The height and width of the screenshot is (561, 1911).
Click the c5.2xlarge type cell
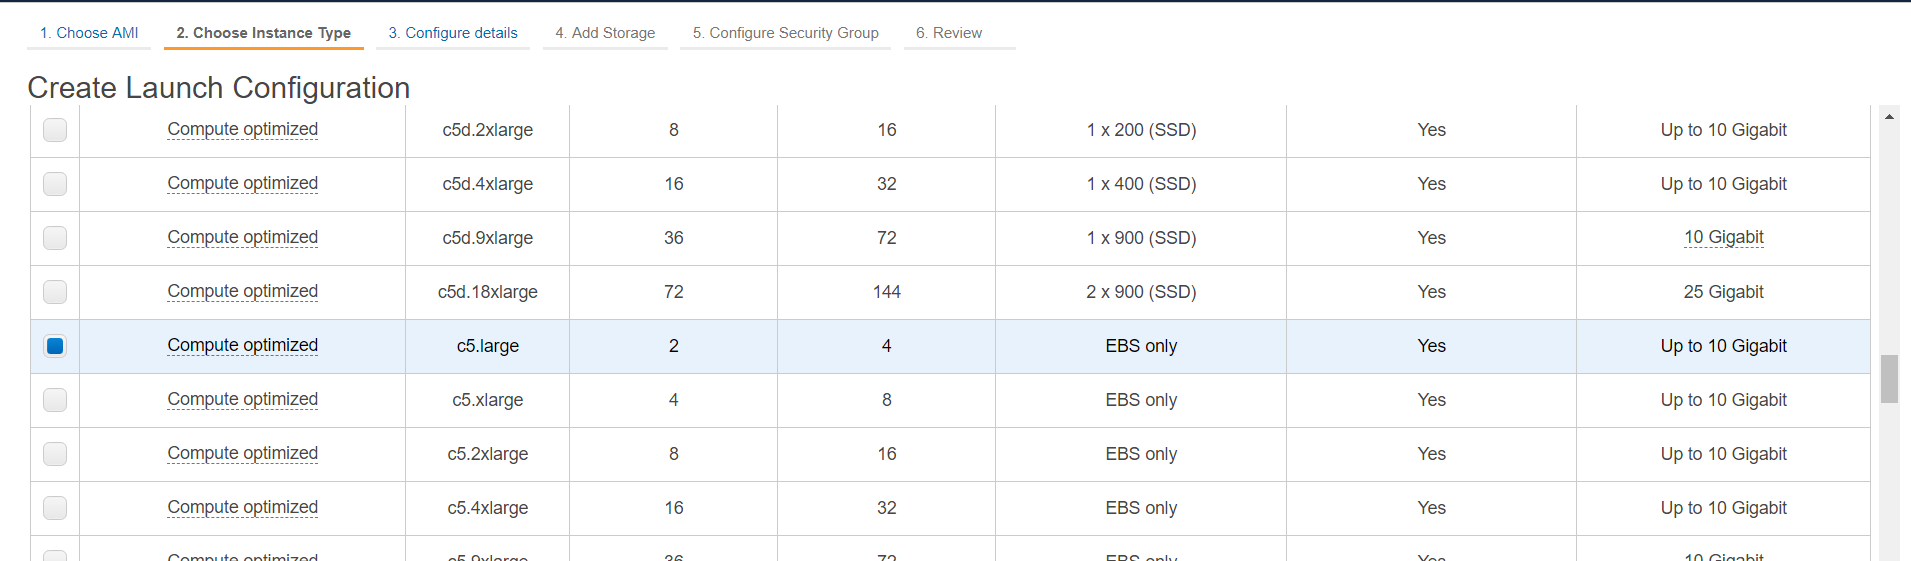[488, 454]
